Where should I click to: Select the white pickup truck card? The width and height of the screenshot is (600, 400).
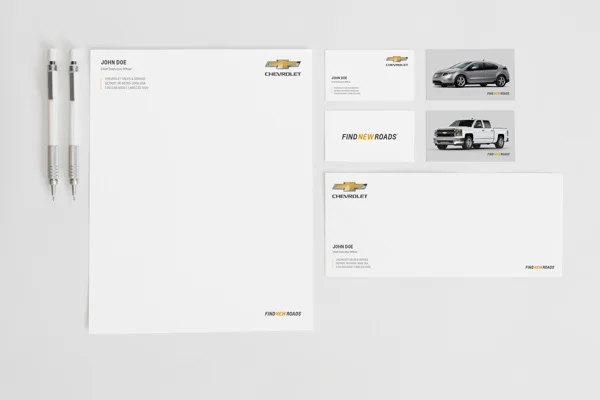[x=470, y=136]
